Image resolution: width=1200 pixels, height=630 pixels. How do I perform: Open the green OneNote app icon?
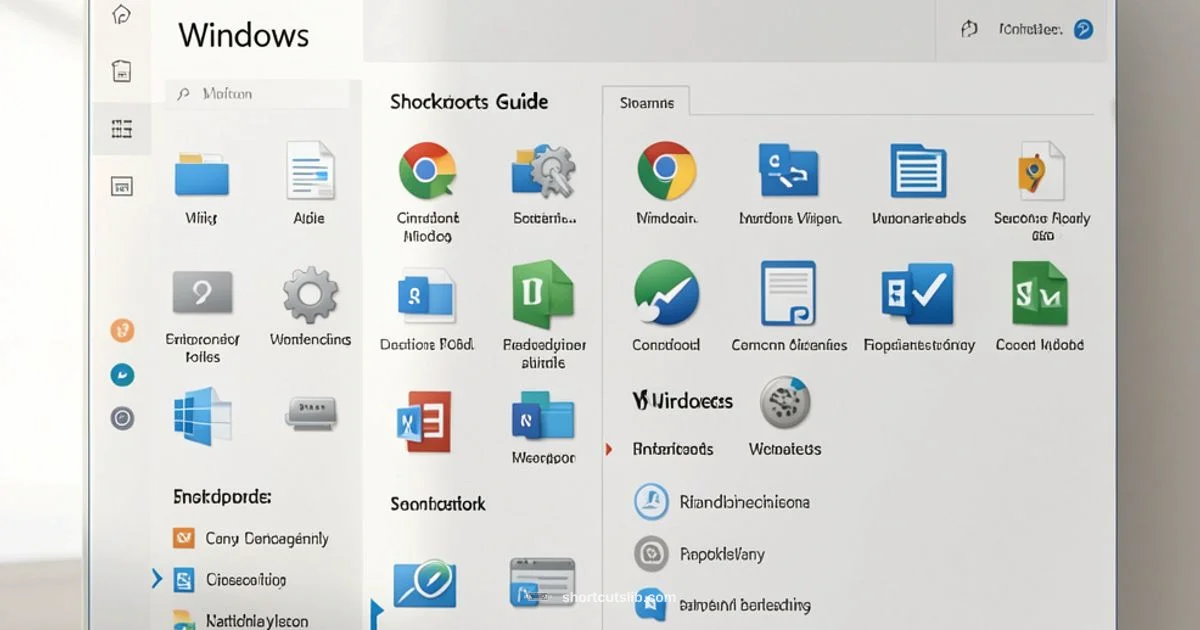pos(543,295)
